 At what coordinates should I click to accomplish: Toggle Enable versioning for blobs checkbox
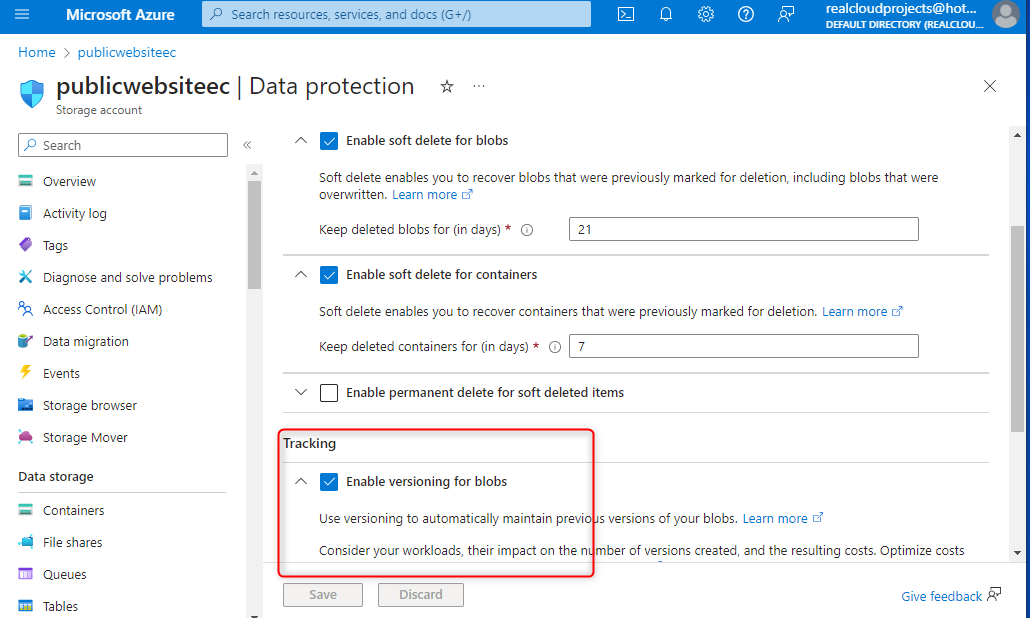click(x=329, y=482)
